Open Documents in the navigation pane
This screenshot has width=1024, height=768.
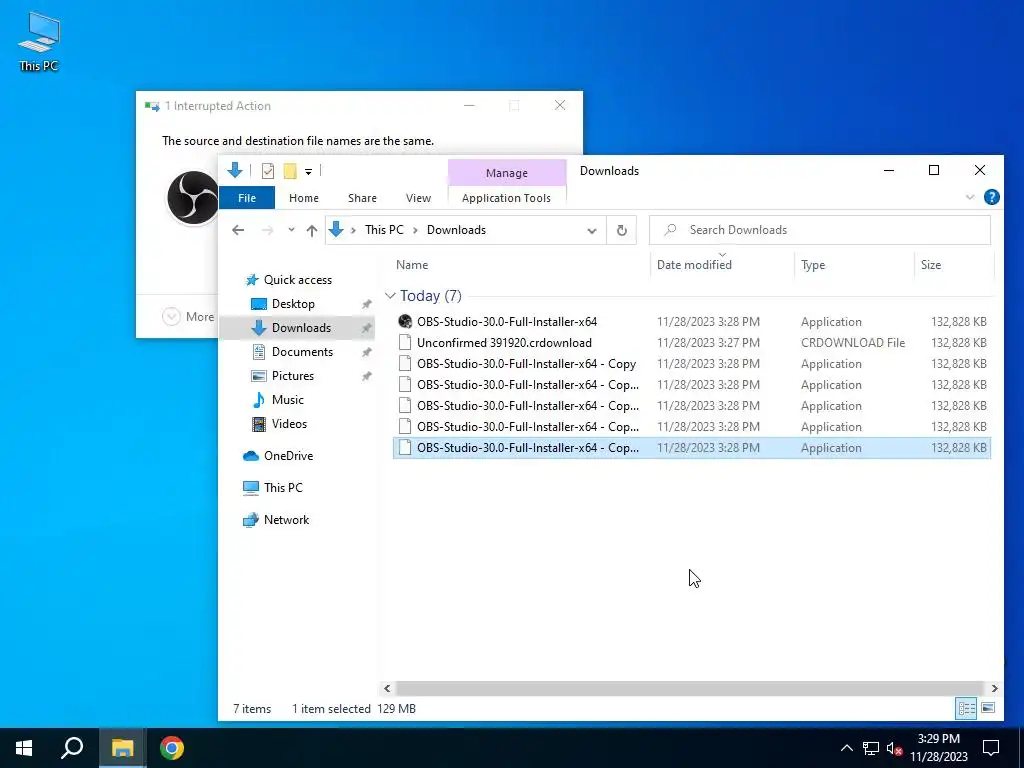pos(302,351)
